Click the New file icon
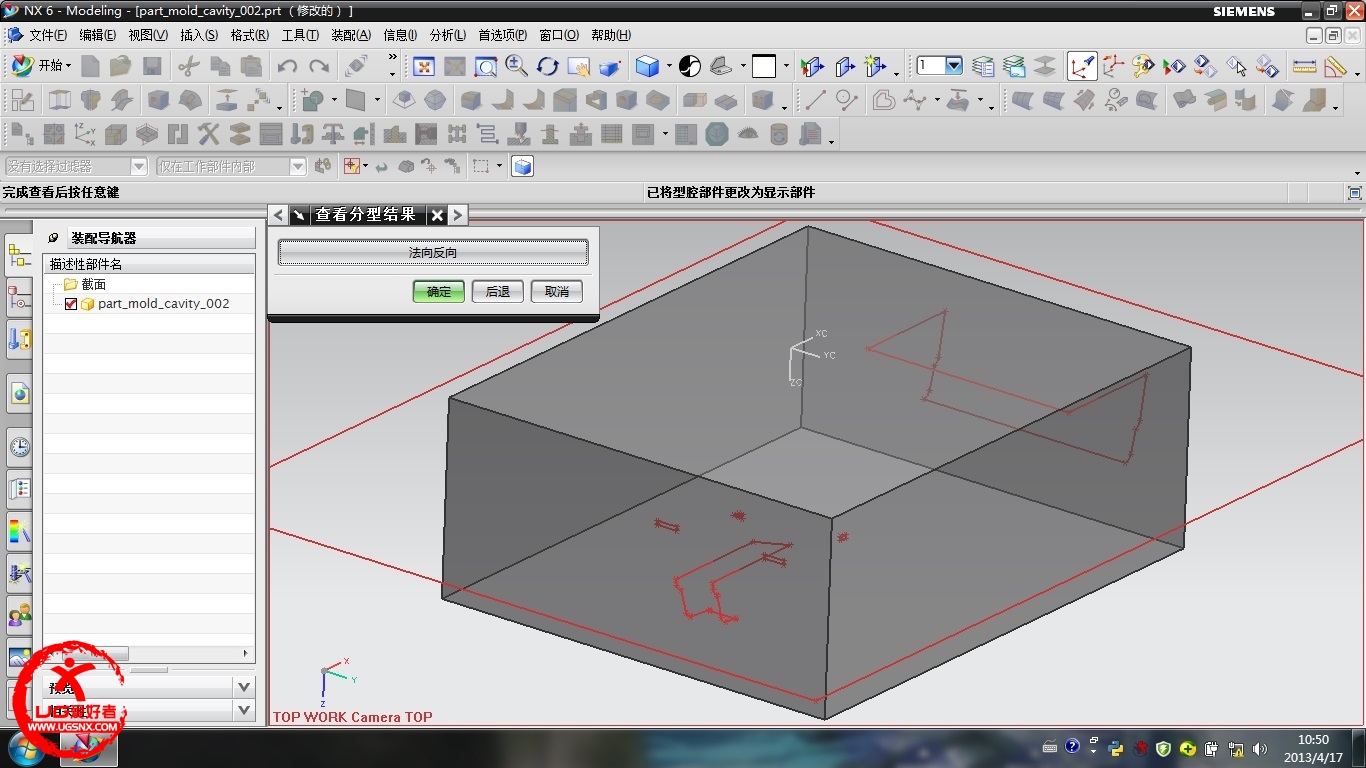 click(x=91, y=66)
